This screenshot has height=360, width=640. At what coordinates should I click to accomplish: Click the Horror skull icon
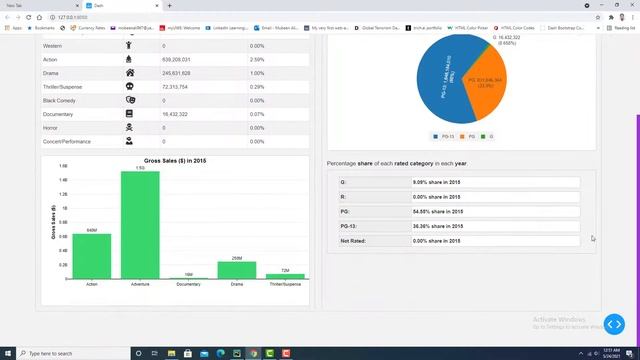129,127
